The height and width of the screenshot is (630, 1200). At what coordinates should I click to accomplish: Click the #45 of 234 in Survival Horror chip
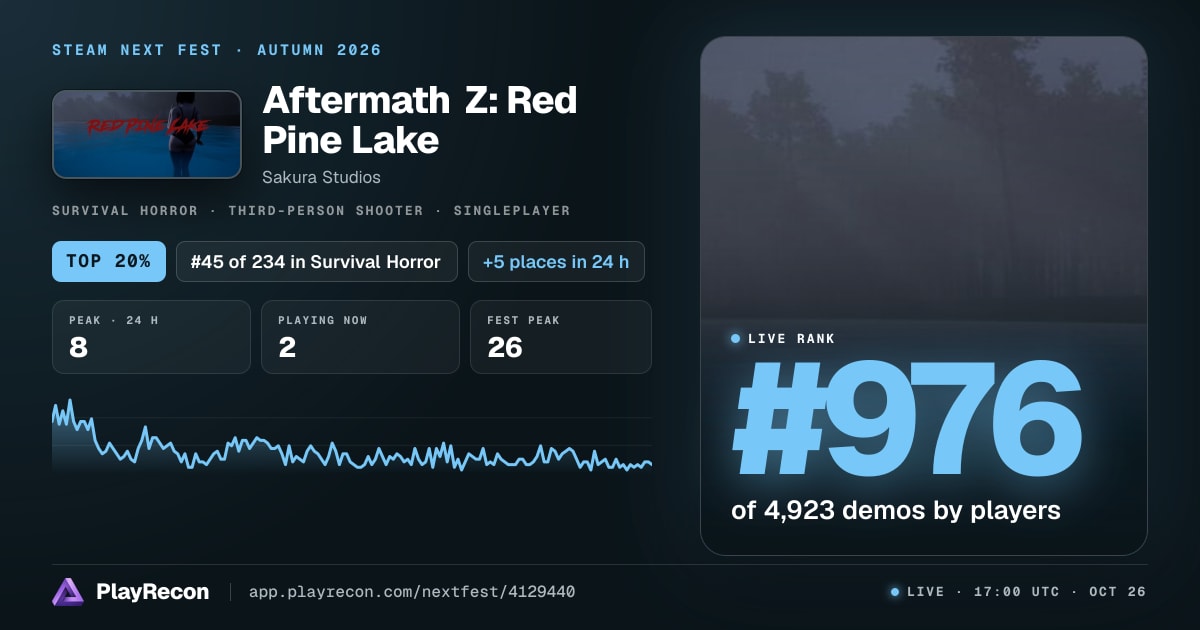pos(317,262)
